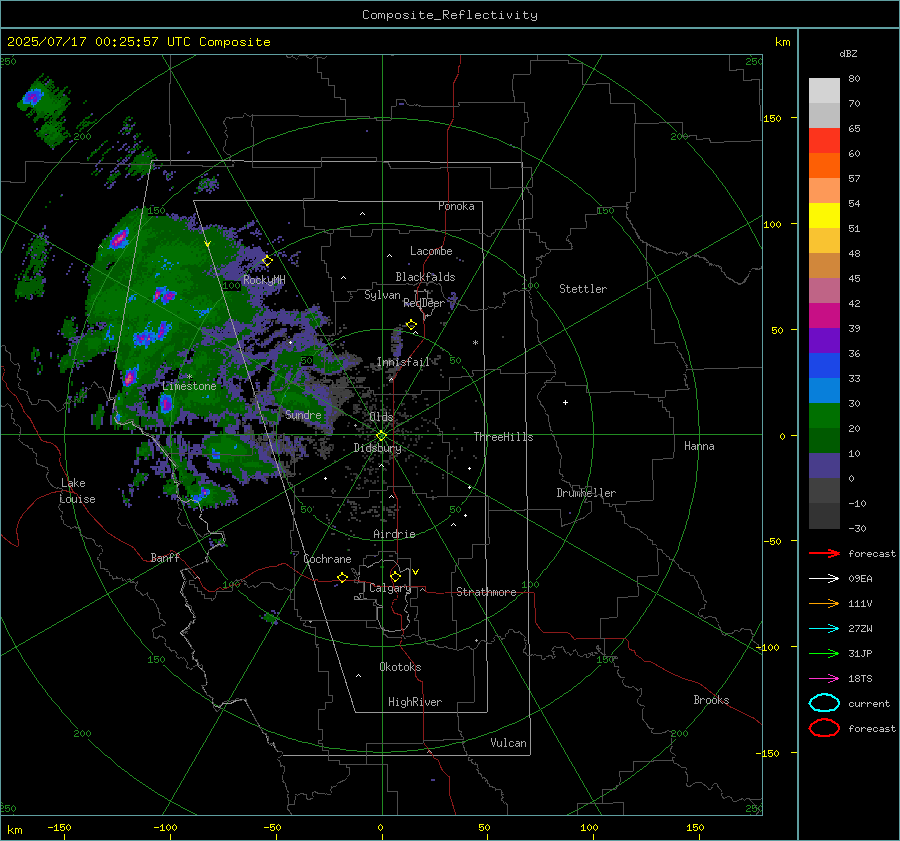
Task: Click the Brooks city label
Action: pos(711,700)
